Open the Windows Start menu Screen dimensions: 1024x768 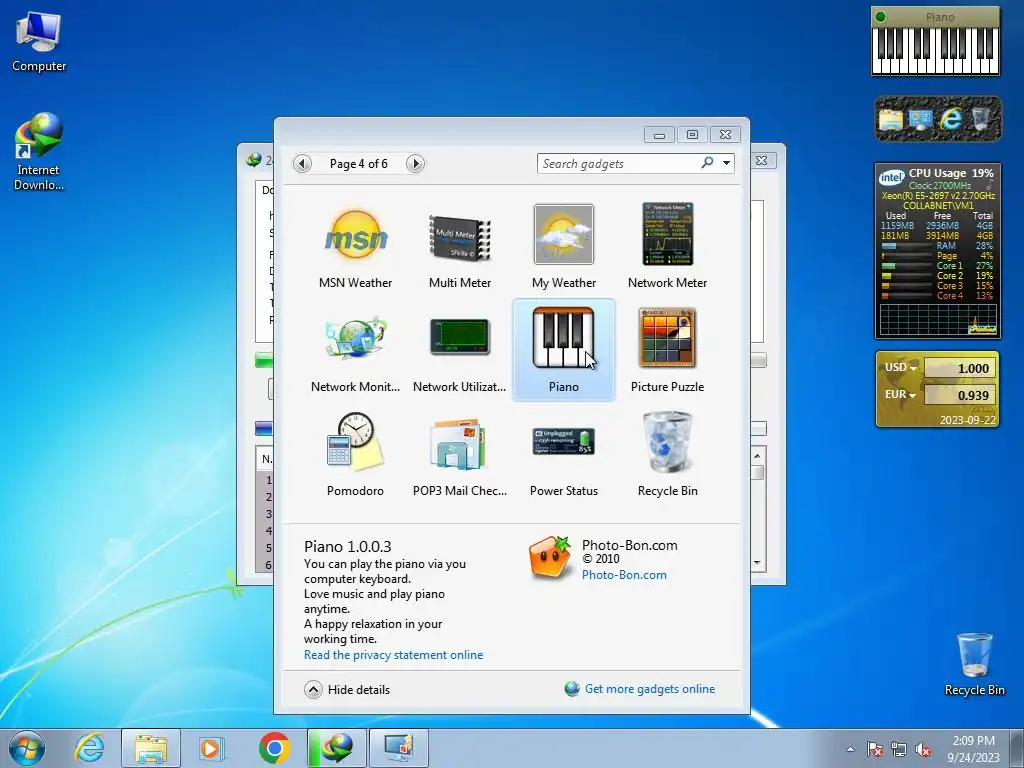click(27, 748)
